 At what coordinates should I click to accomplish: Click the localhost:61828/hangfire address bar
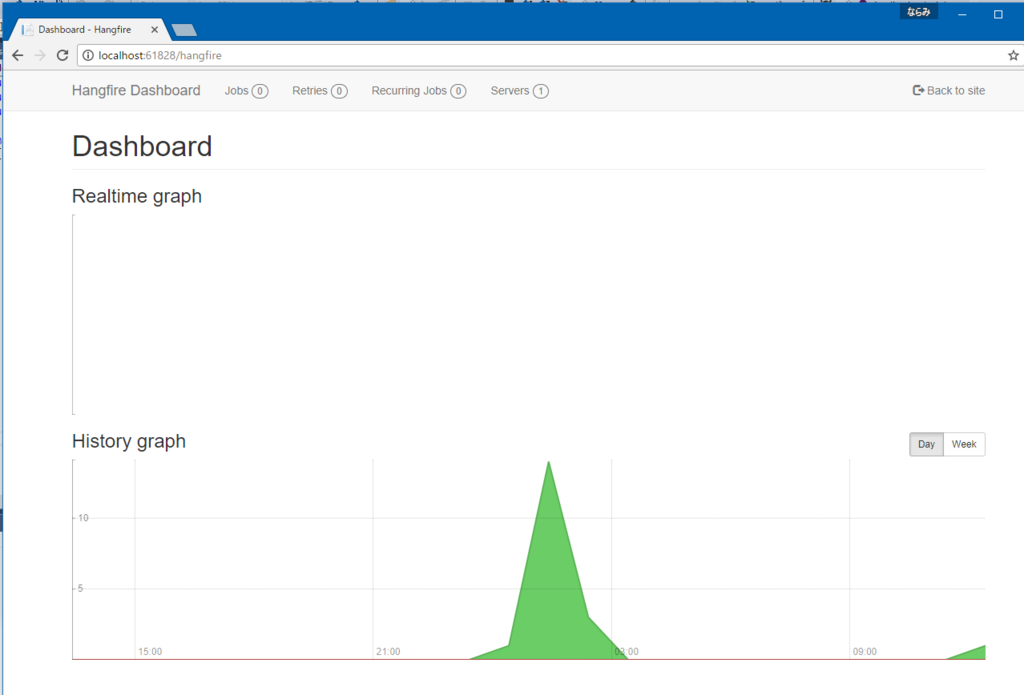point(549,56)
